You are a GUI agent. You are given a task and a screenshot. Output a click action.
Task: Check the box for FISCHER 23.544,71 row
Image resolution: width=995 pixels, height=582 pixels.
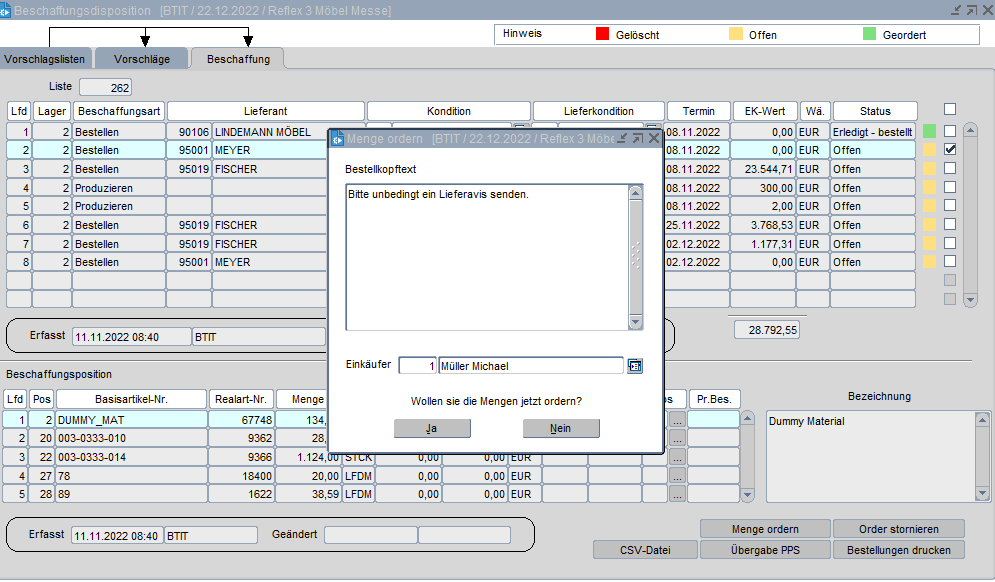pos(950,169)
